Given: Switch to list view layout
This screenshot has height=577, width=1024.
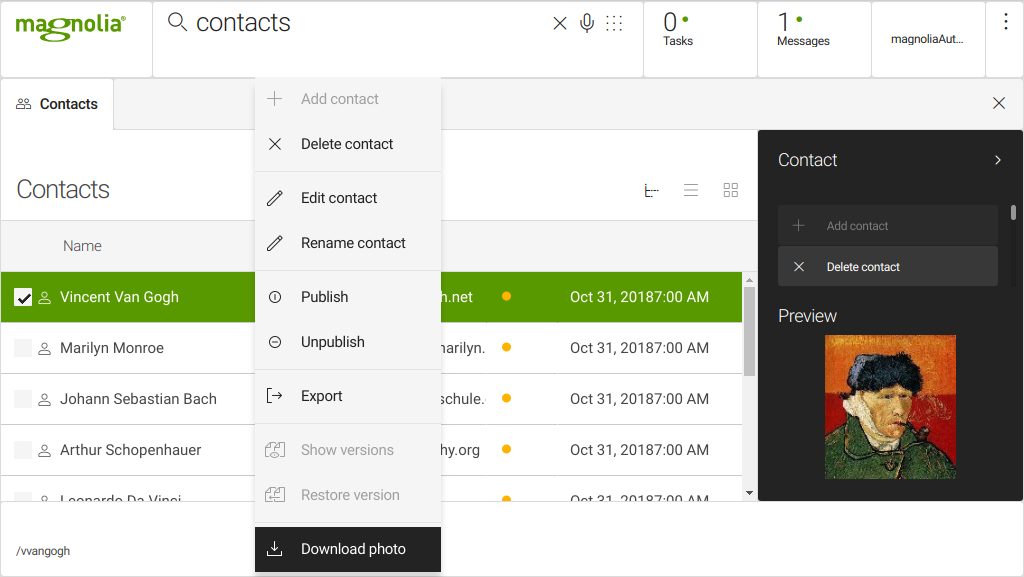Looking at the screenshot, I should (x=691, y=190).
